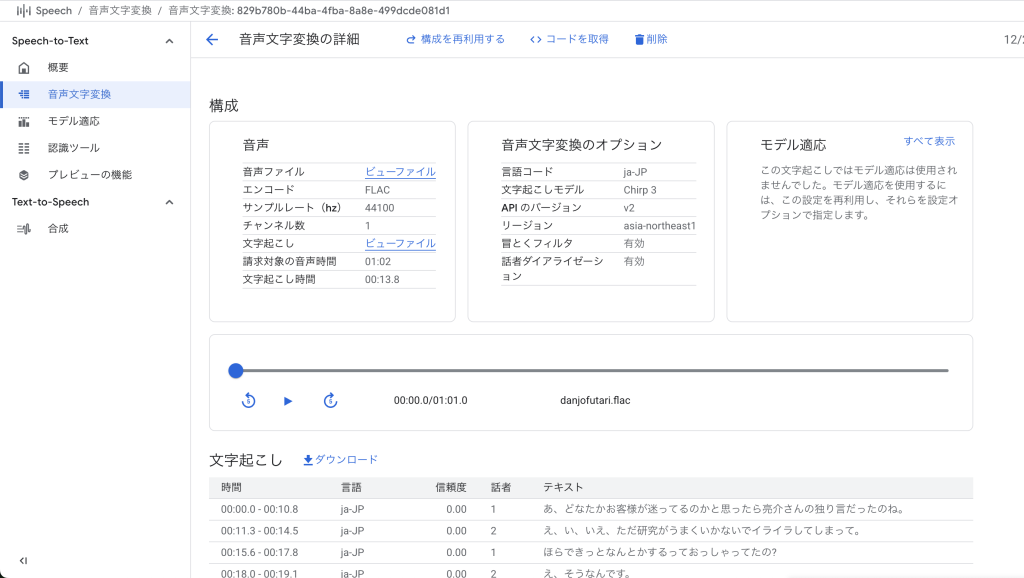The width and height of the screenshot is (1024, 578).
Task: Select モデル適応 in the sidebar
Action: pos(73,121)
